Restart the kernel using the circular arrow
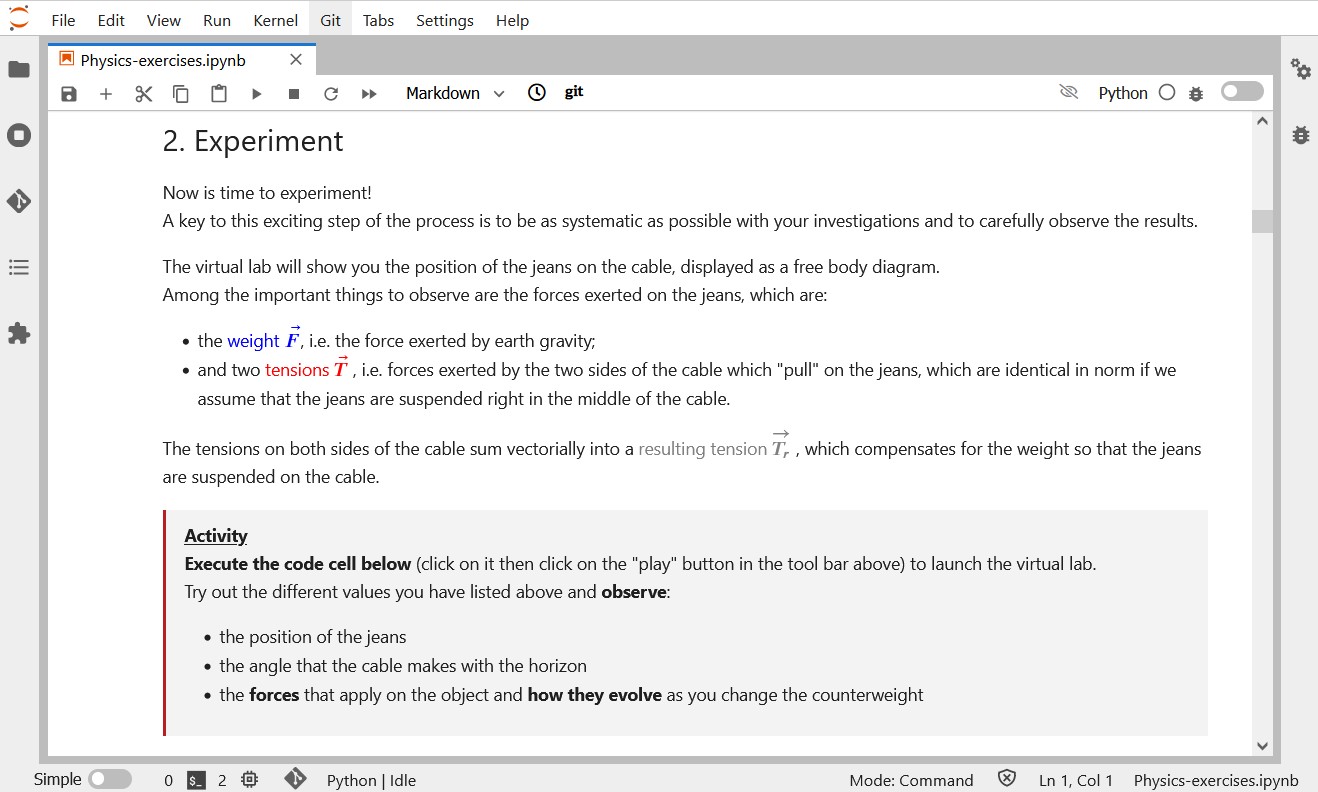Image resolution: width=1318 pixels, height=792 pixels. click(330, 92)
